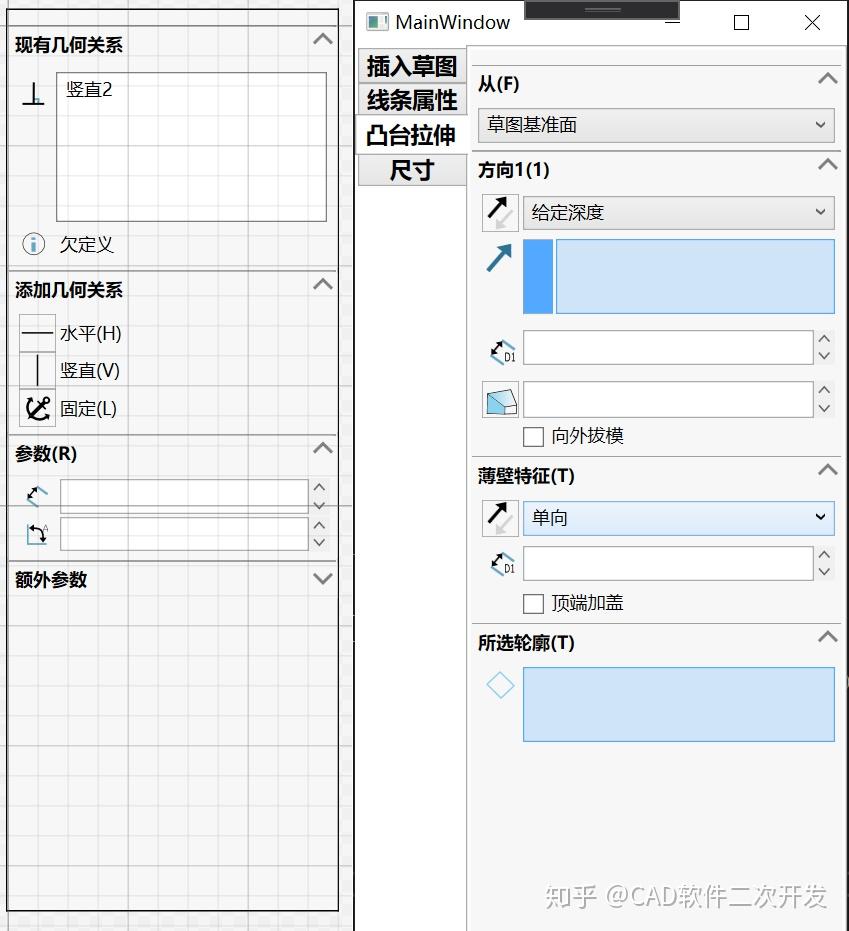The width and height of the screenshot is (849, 931).
Task: Expand the 额外参数 section
Action: (x=322, y=578)
